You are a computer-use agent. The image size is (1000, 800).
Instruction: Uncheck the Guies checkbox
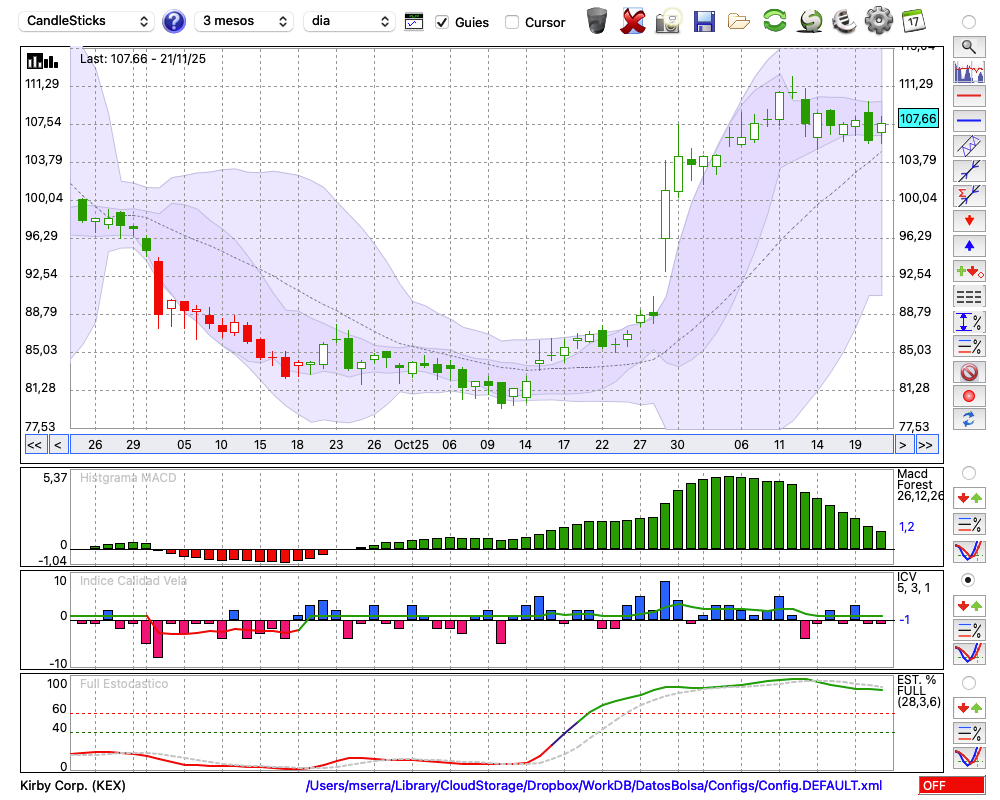[x=442, y=22]
